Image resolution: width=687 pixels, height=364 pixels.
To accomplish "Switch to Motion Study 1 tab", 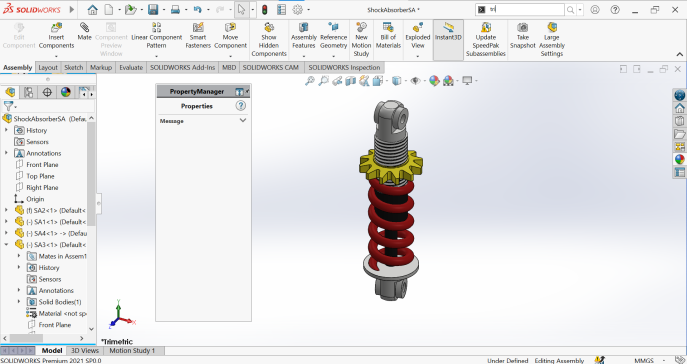I will click(x=132, y=350).
